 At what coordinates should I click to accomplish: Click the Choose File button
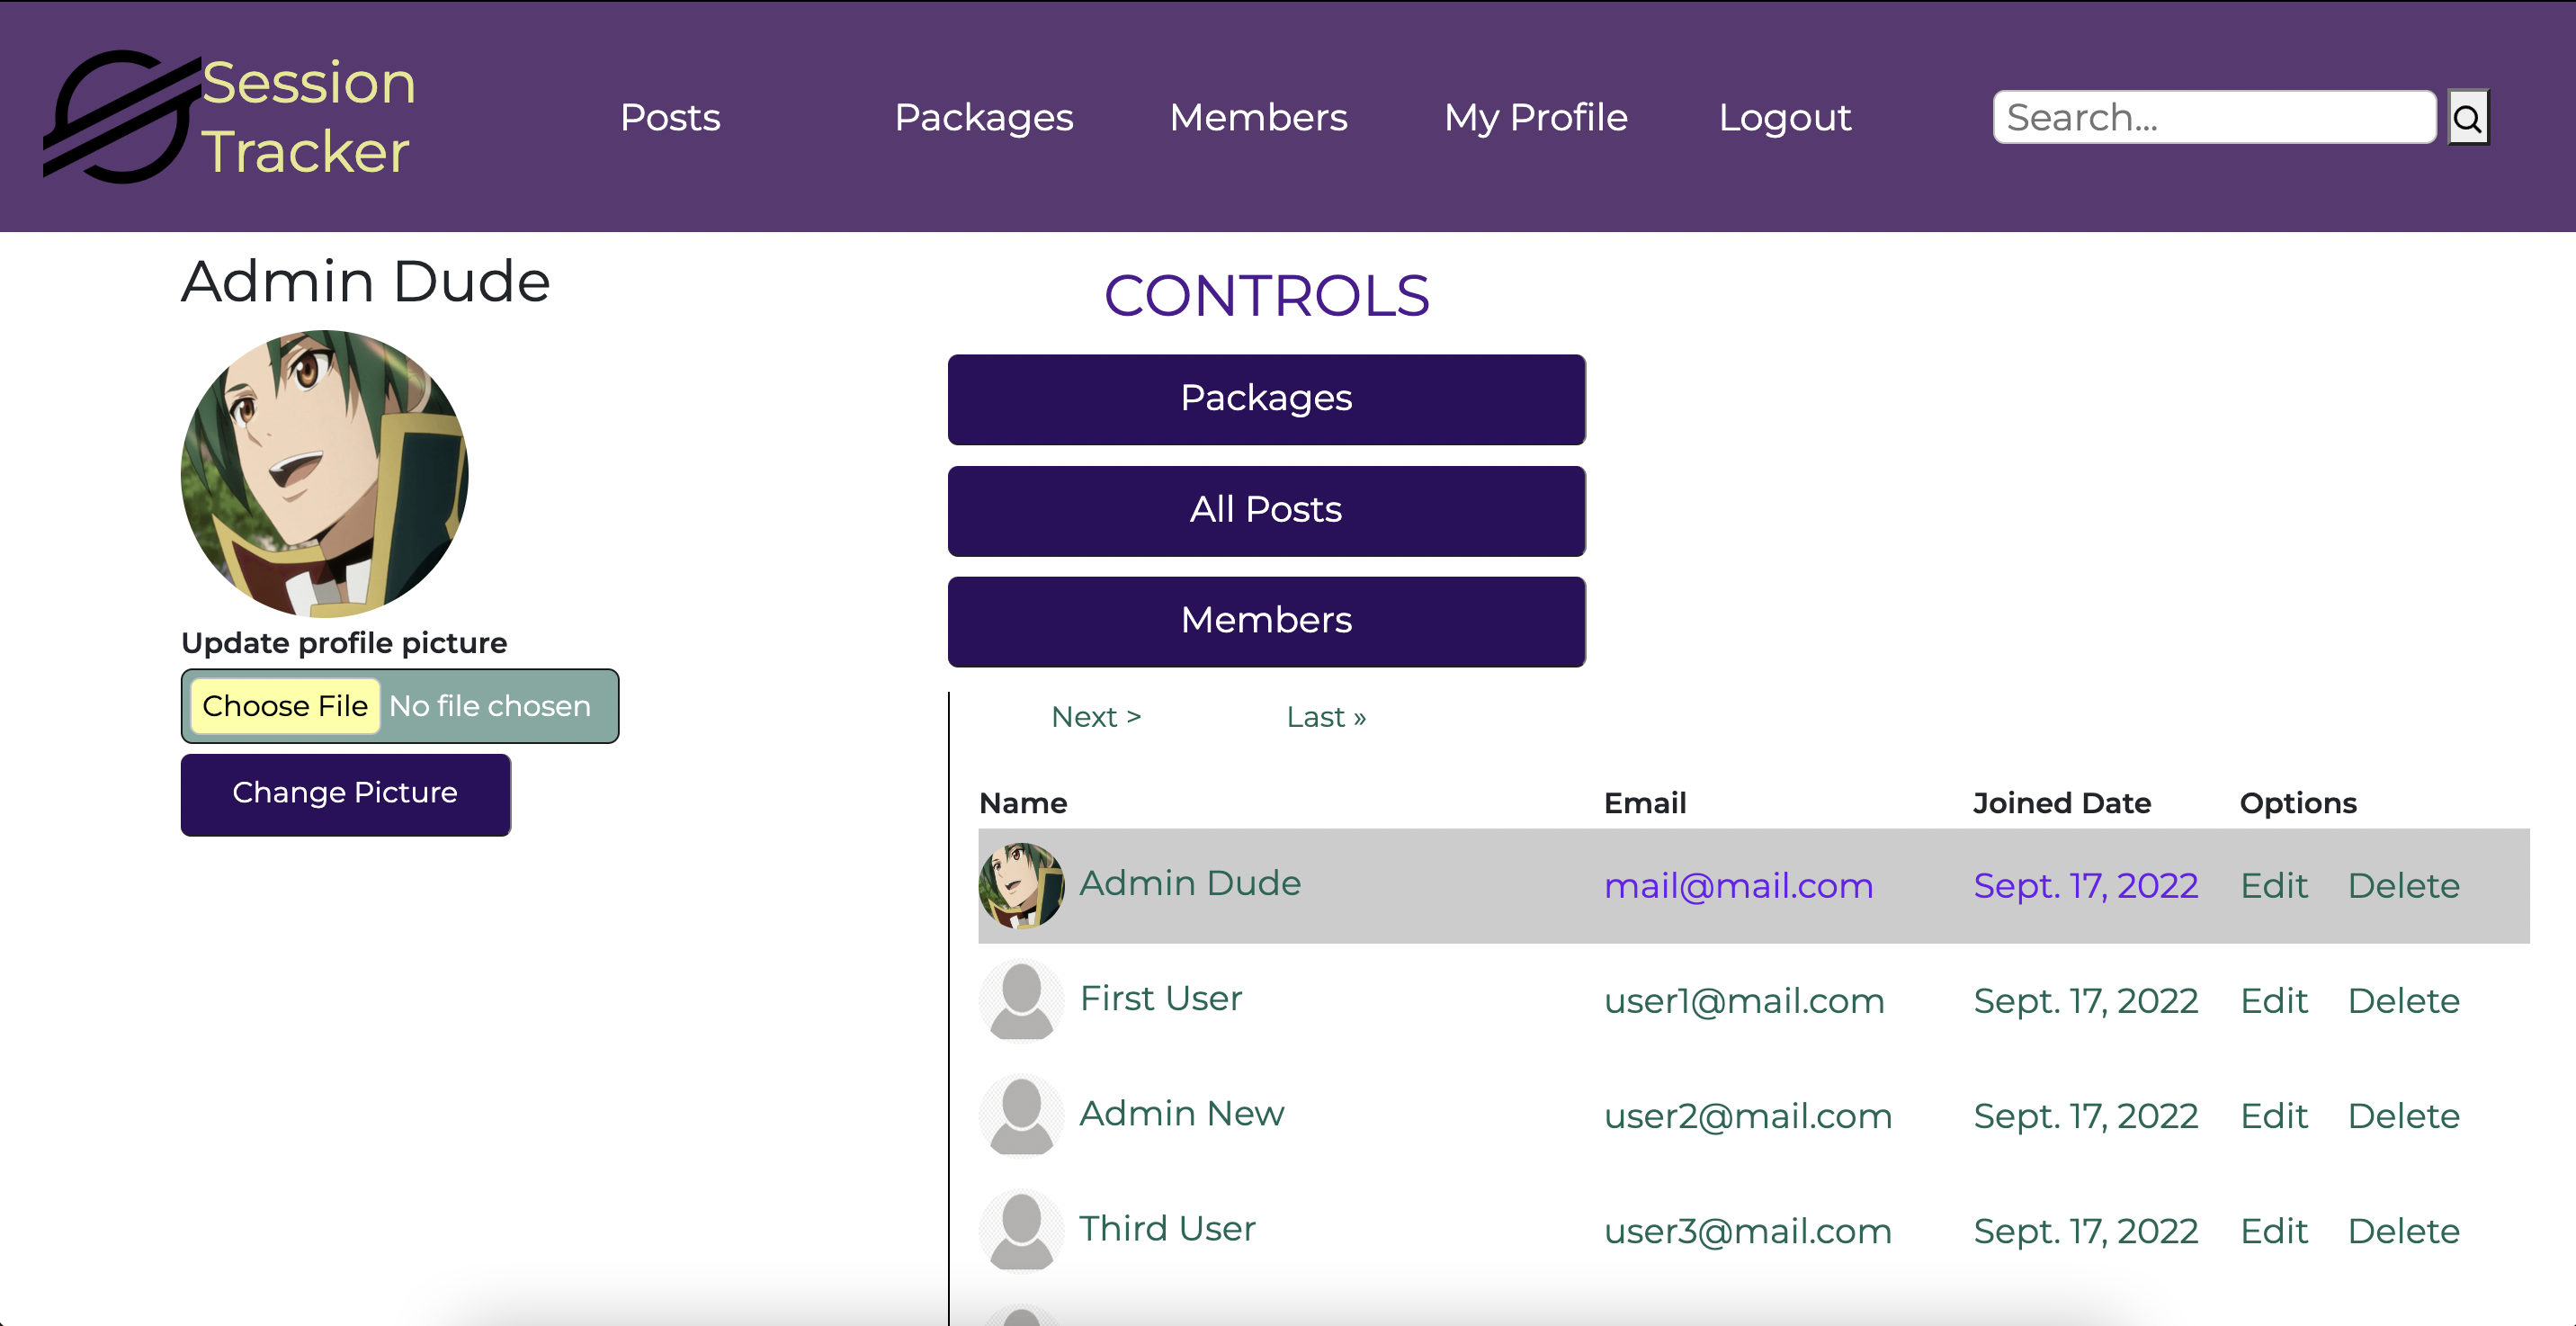pos(285,706)
